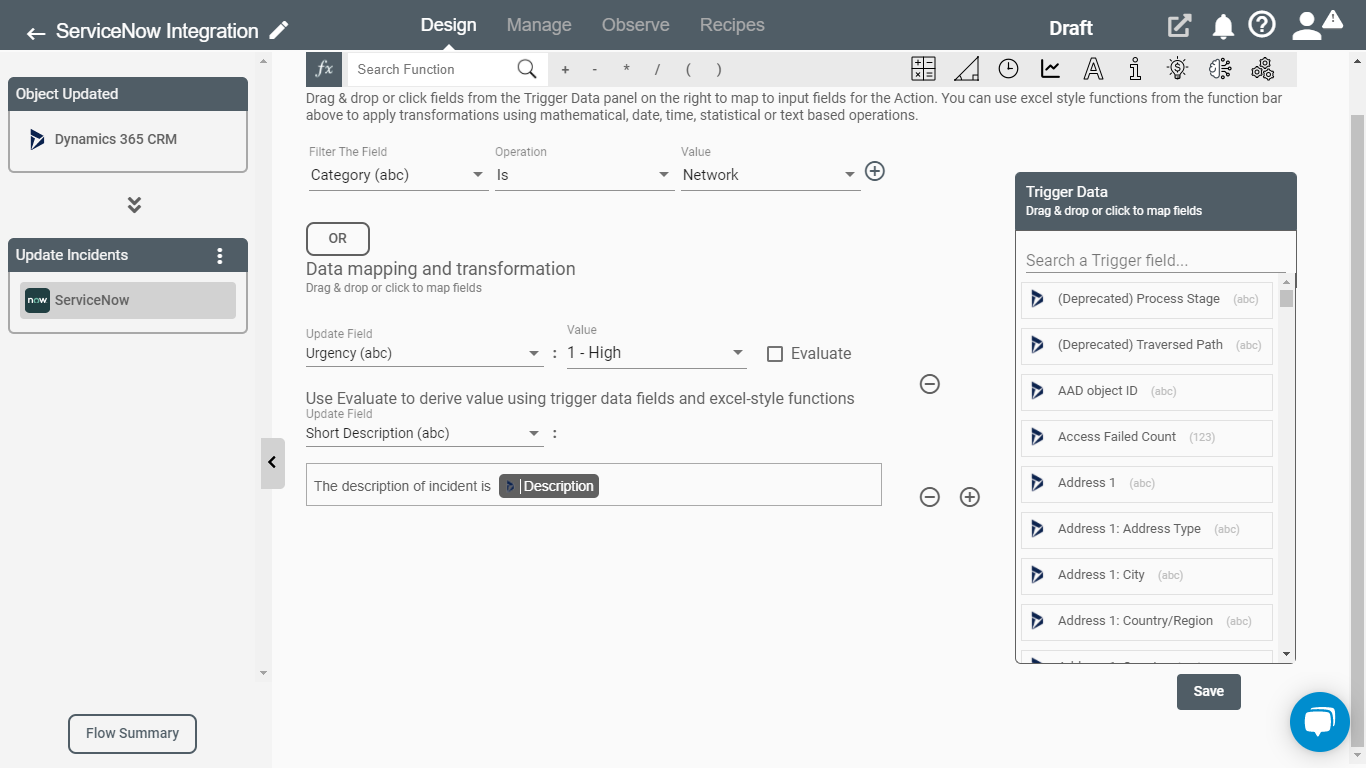Open the help question mark icon
This screenshot has width=1366, height=768.
1263,25
